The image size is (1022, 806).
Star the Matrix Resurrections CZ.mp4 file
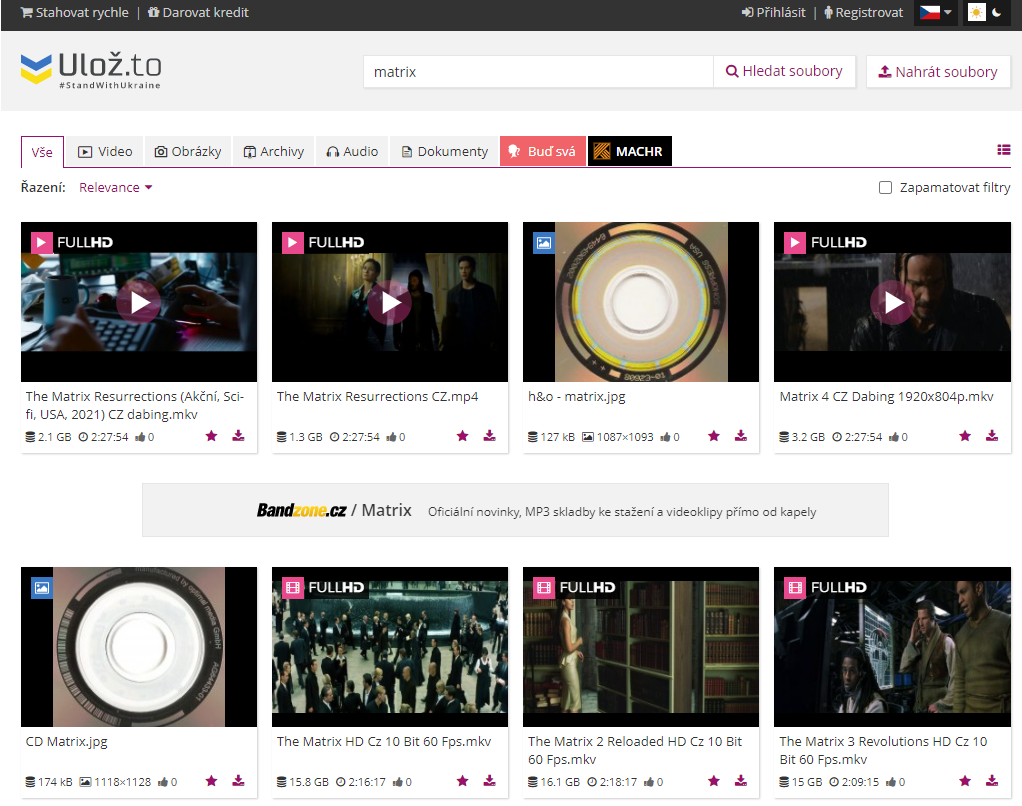462,436
